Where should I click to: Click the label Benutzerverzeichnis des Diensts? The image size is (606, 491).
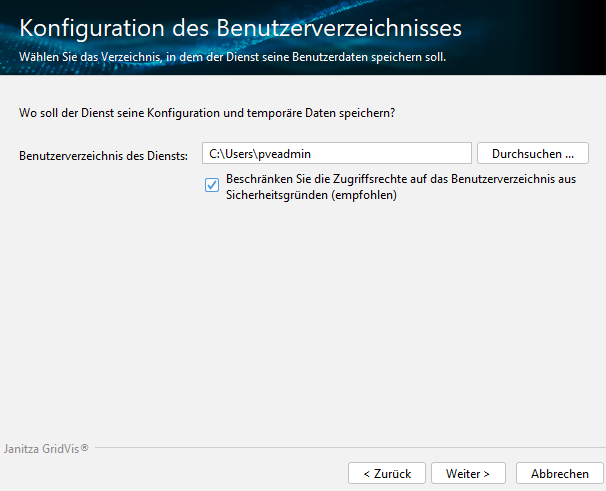104,154
